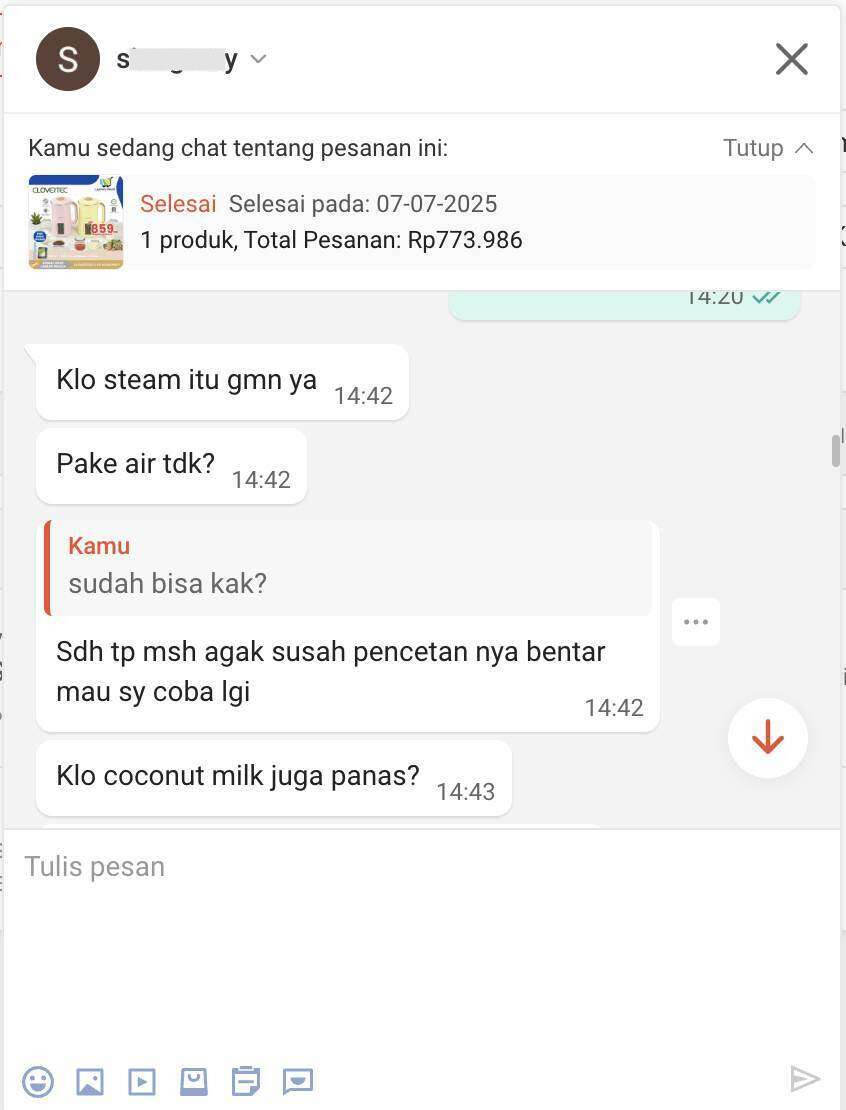Select quoted Kamu reply block
The width and height of the screenshot is (846, 1110).
[348, 568]
